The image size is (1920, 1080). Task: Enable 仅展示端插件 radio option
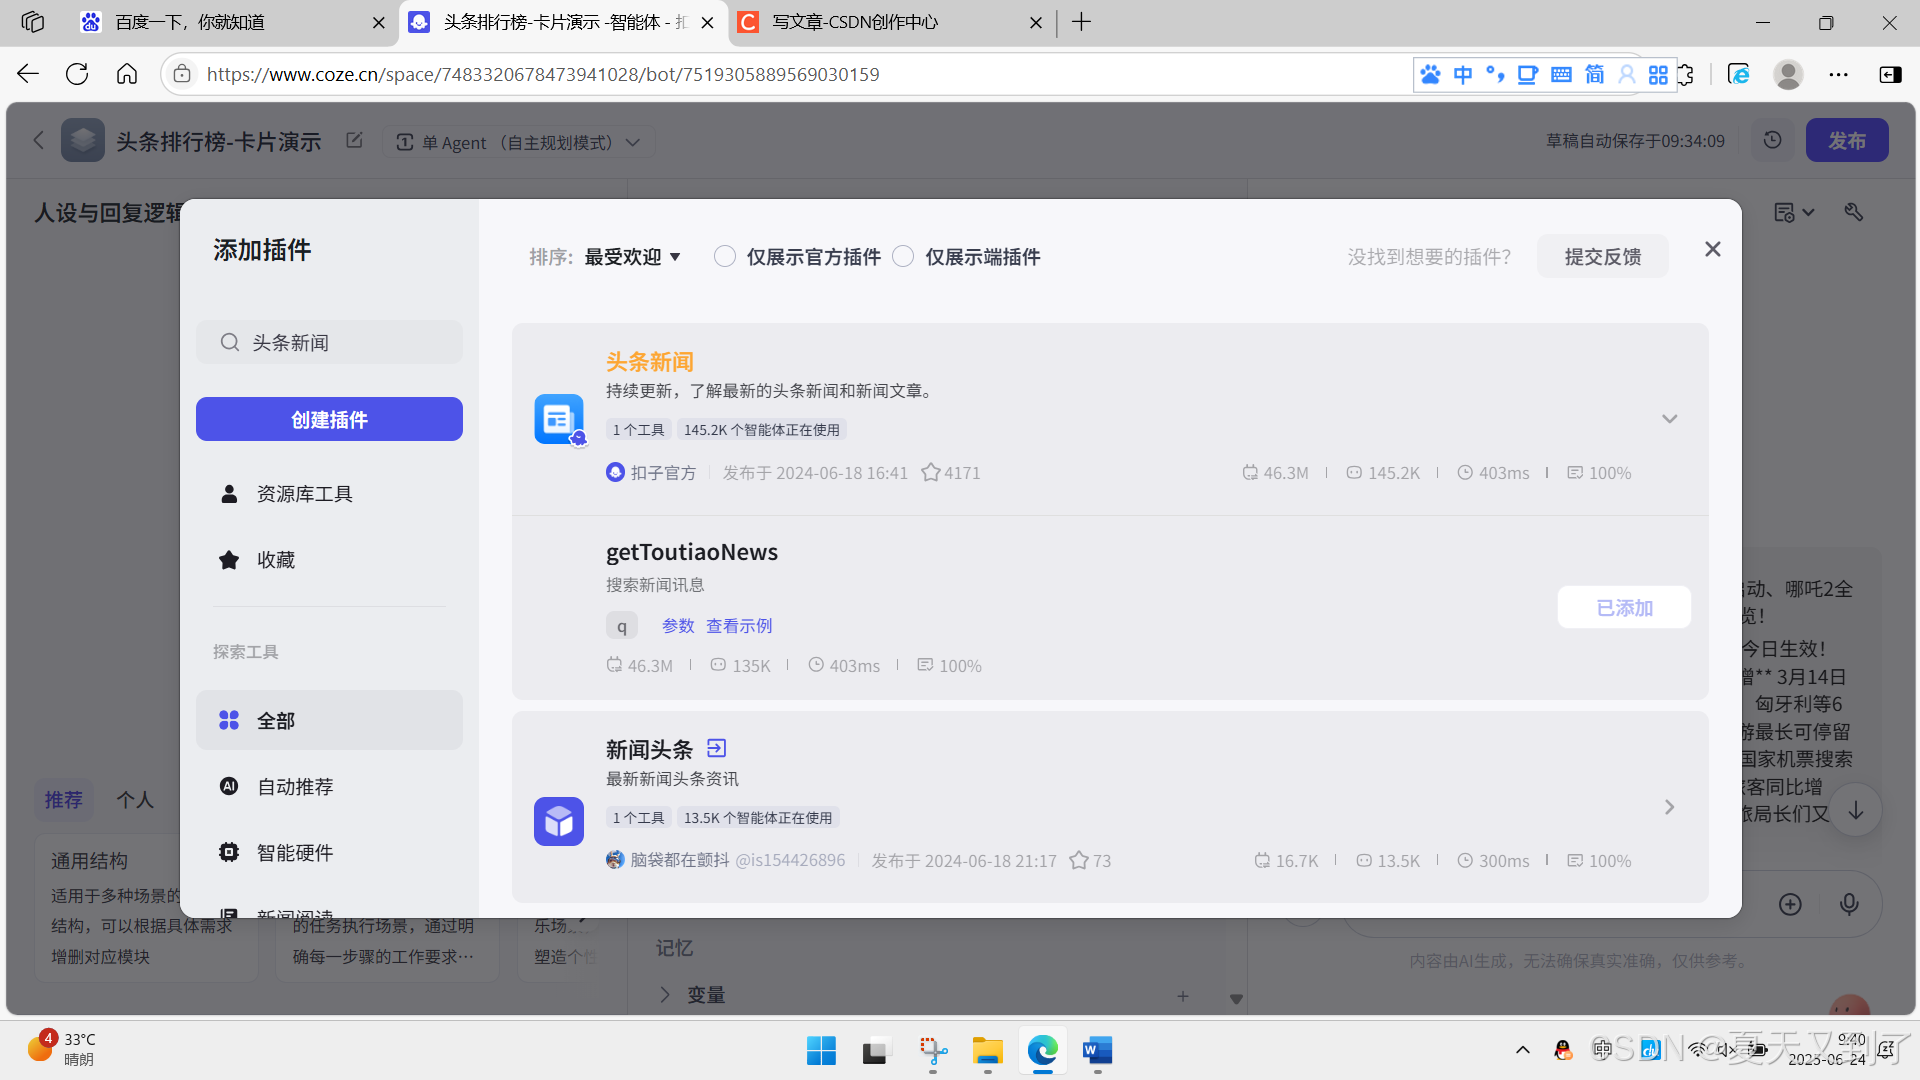903,257
